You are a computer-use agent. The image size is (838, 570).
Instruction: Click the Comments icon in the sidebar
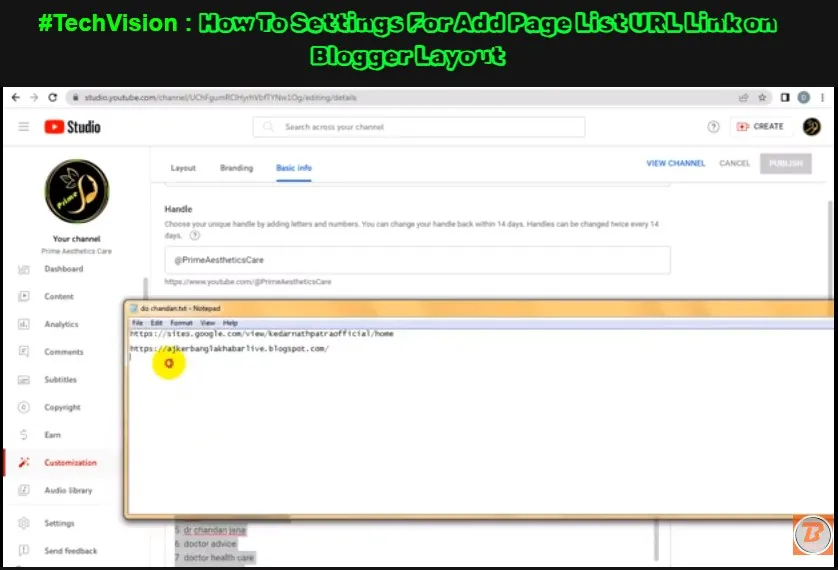click(24, 352)
